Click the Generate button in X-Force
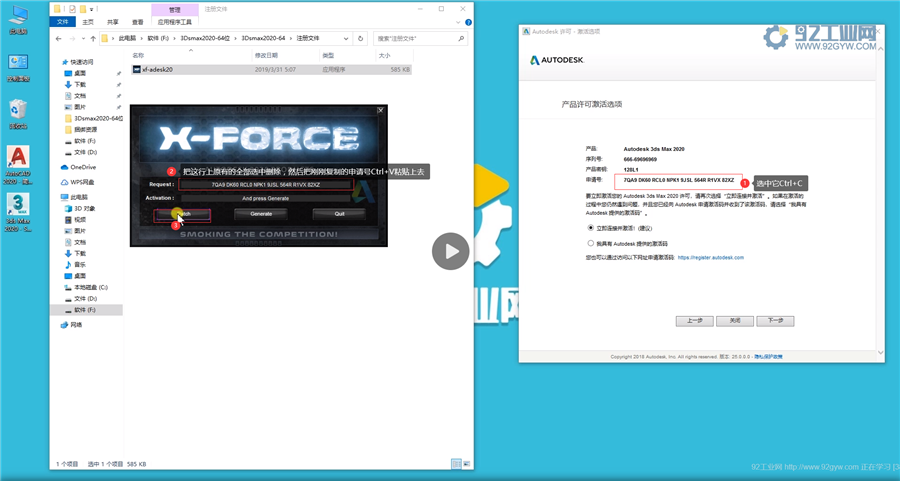The image size is (900, 481). [x=261, y=214]
